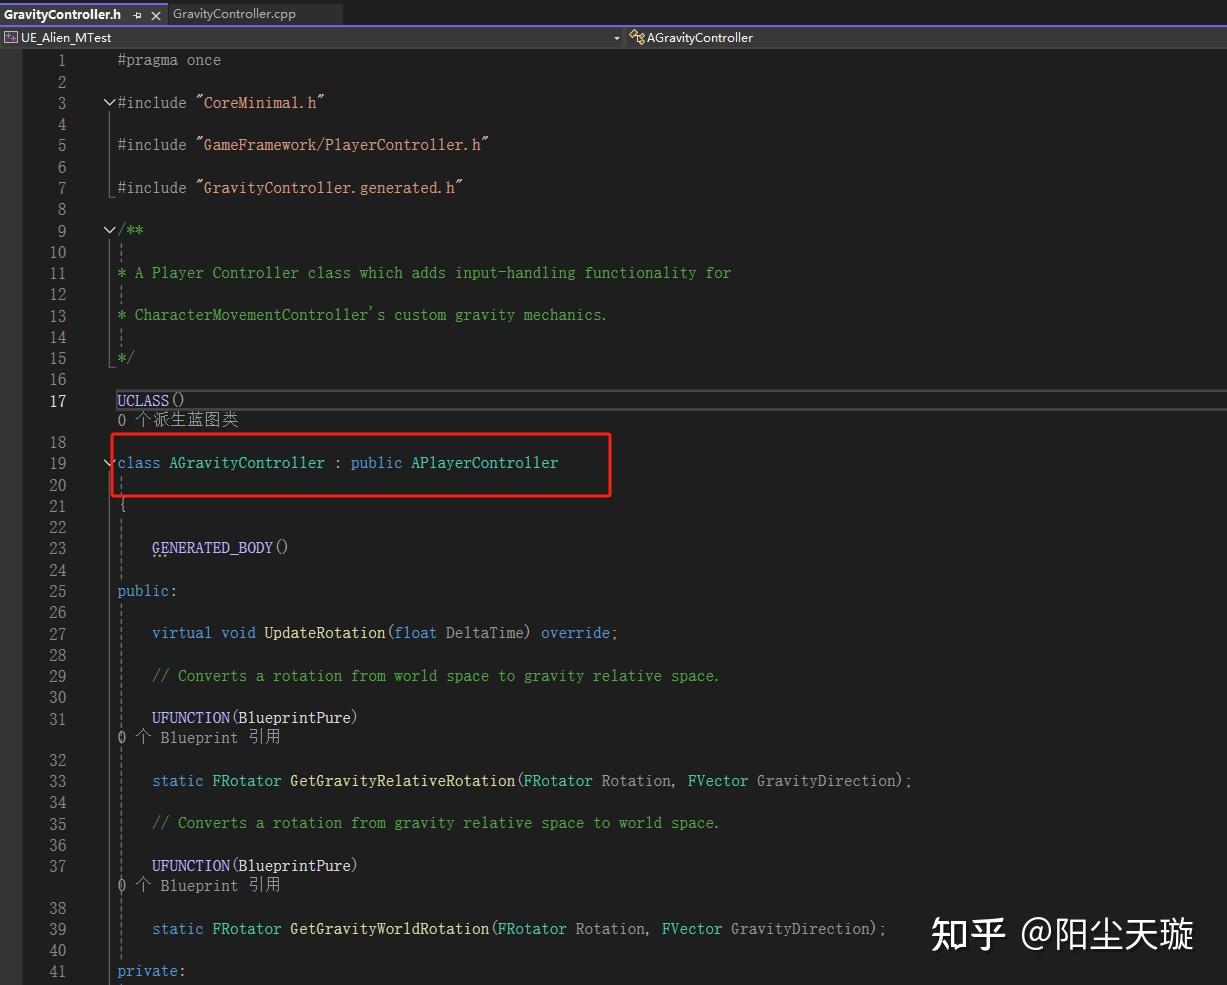
Task: Click line number 39 in the gutter
Action: click(58, 928)
